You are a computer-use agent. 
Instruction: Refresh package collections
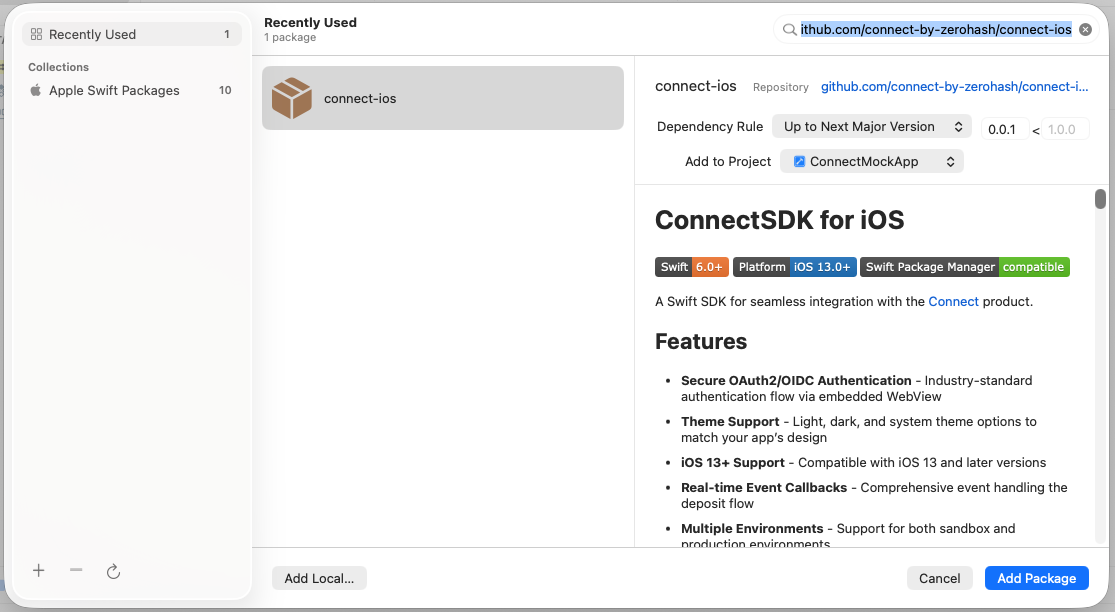click(113, 571)
